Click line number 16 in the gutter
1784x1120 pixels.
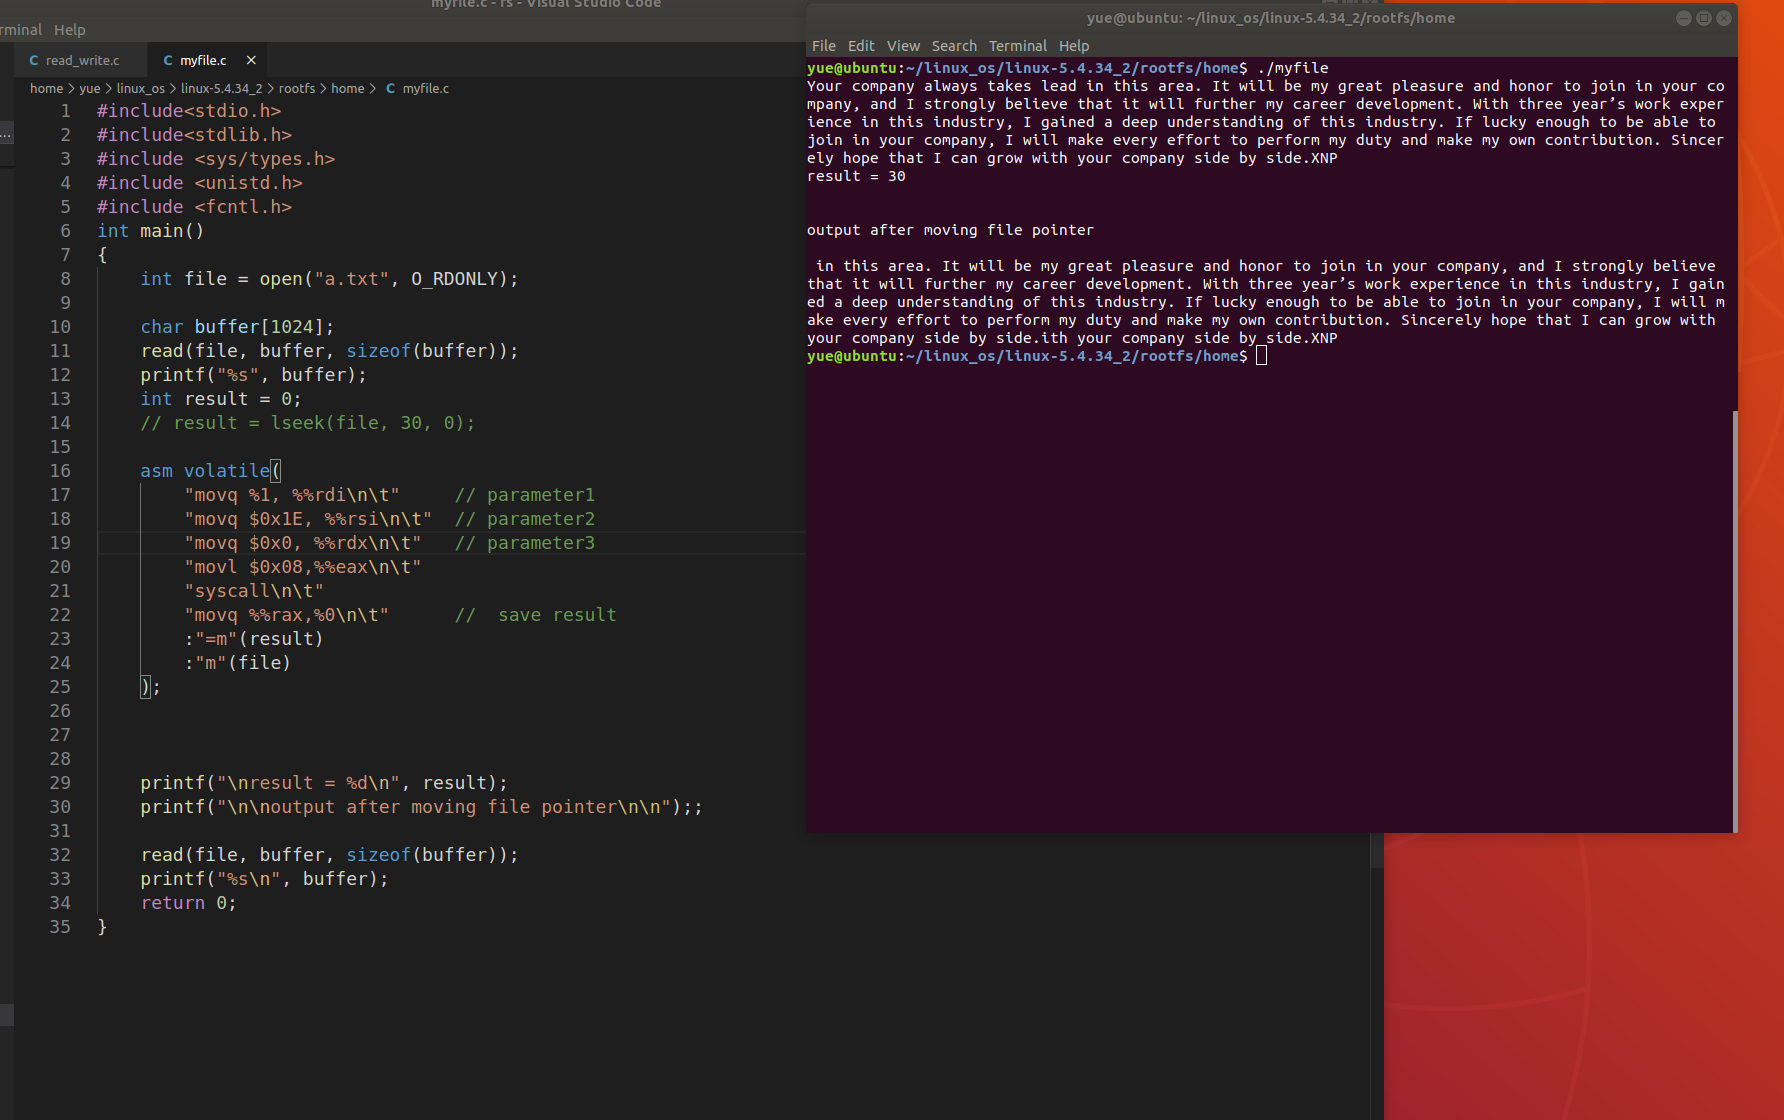[60, 471]
